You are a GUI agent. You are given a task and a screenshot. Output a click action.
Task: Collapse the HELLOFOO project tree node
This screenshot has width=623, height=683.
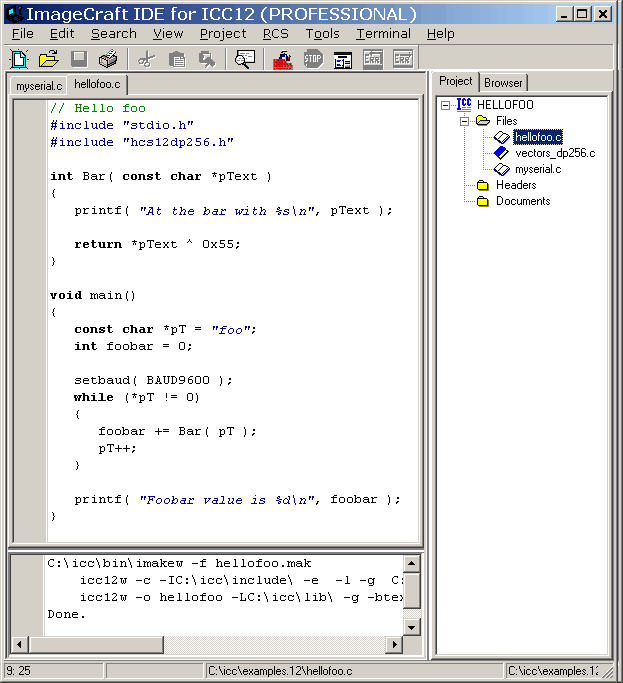coord(445,105)
